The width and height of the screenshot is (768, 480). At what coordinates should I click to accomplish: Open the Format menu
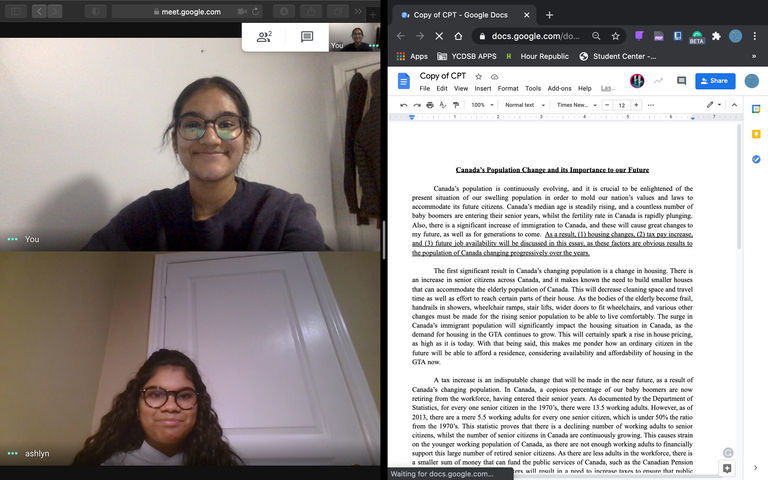click(x=508, y=89)
